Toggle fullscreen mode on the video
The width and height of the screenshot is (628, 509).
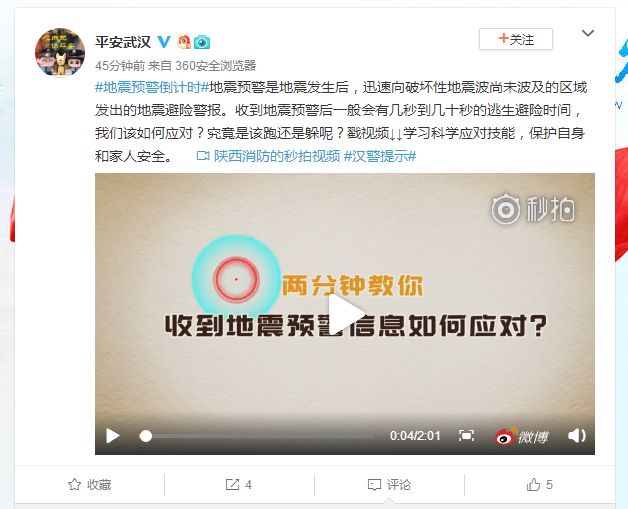point(466,435)
